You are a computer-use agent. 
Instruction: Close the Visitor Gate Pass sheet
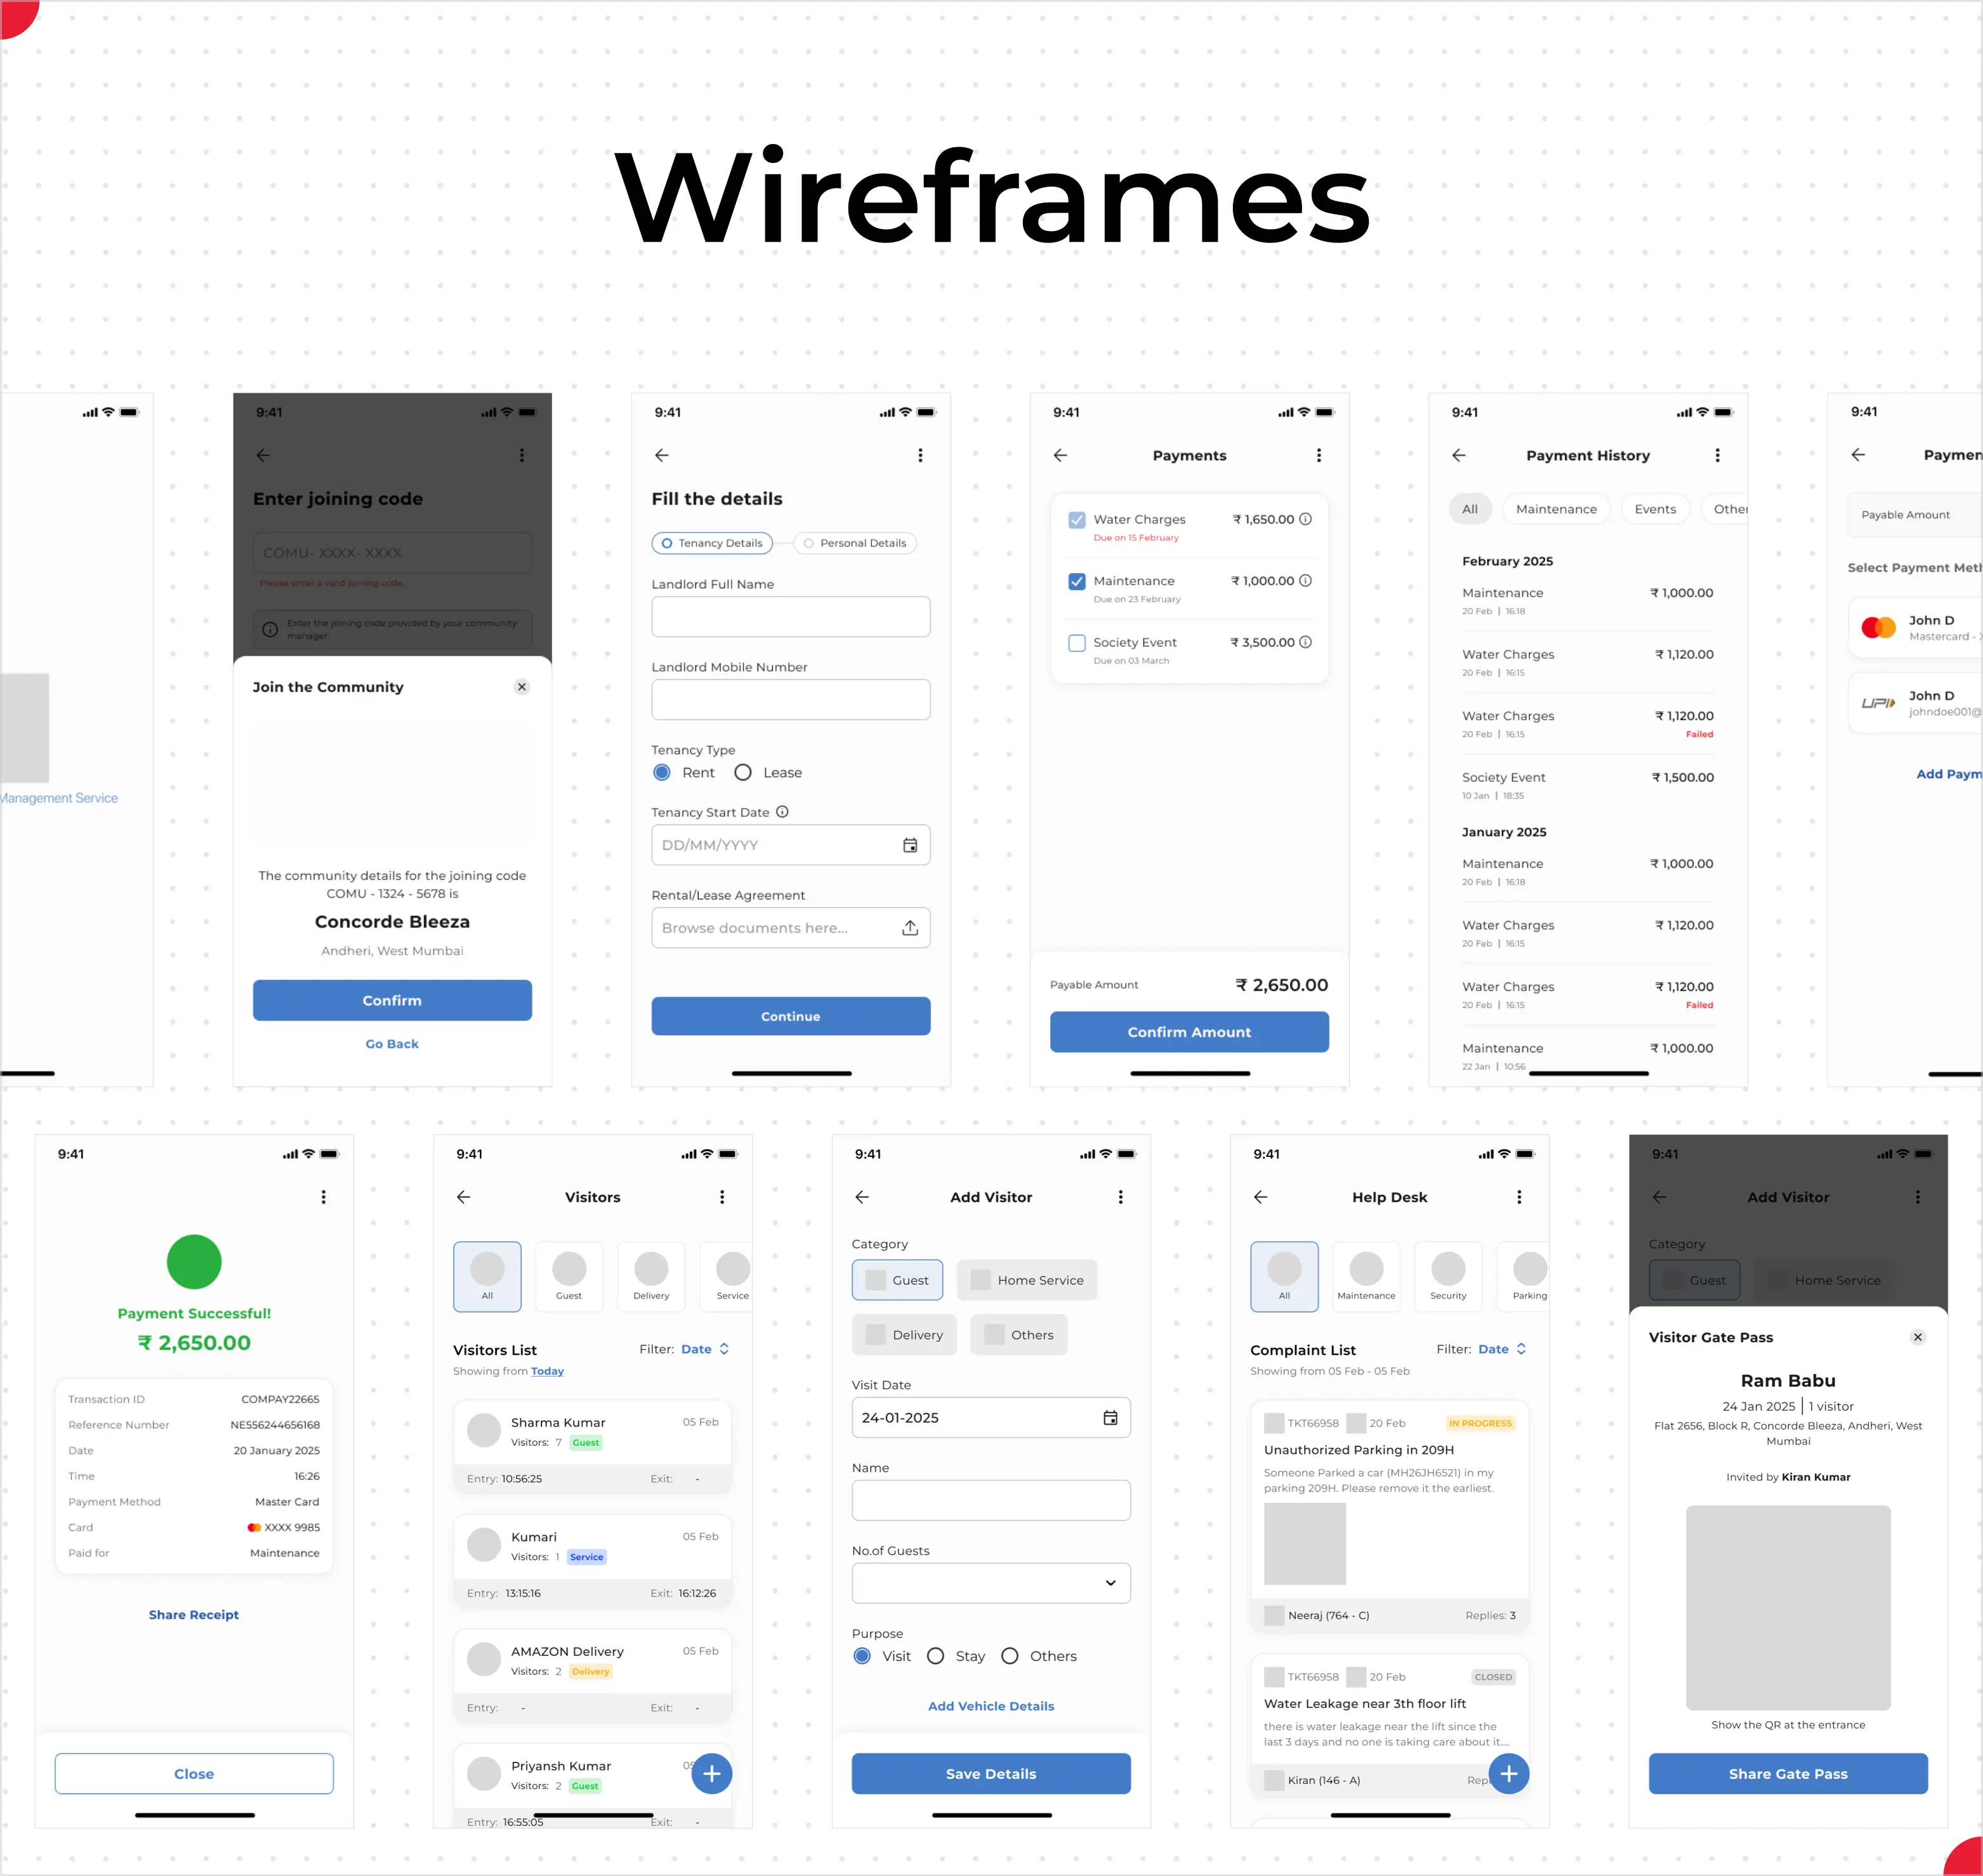(1917, 1337)
